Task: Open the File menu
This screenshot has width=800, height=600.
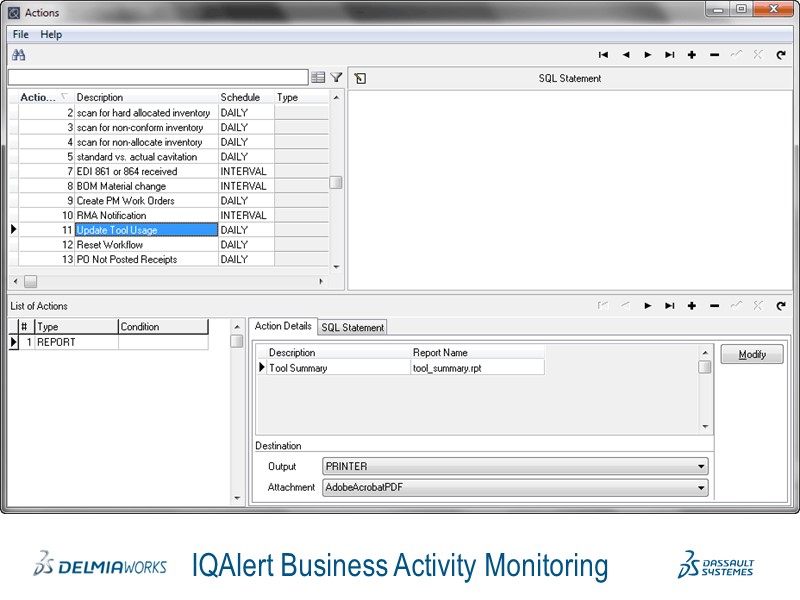Action: click(x=19, y=33)
